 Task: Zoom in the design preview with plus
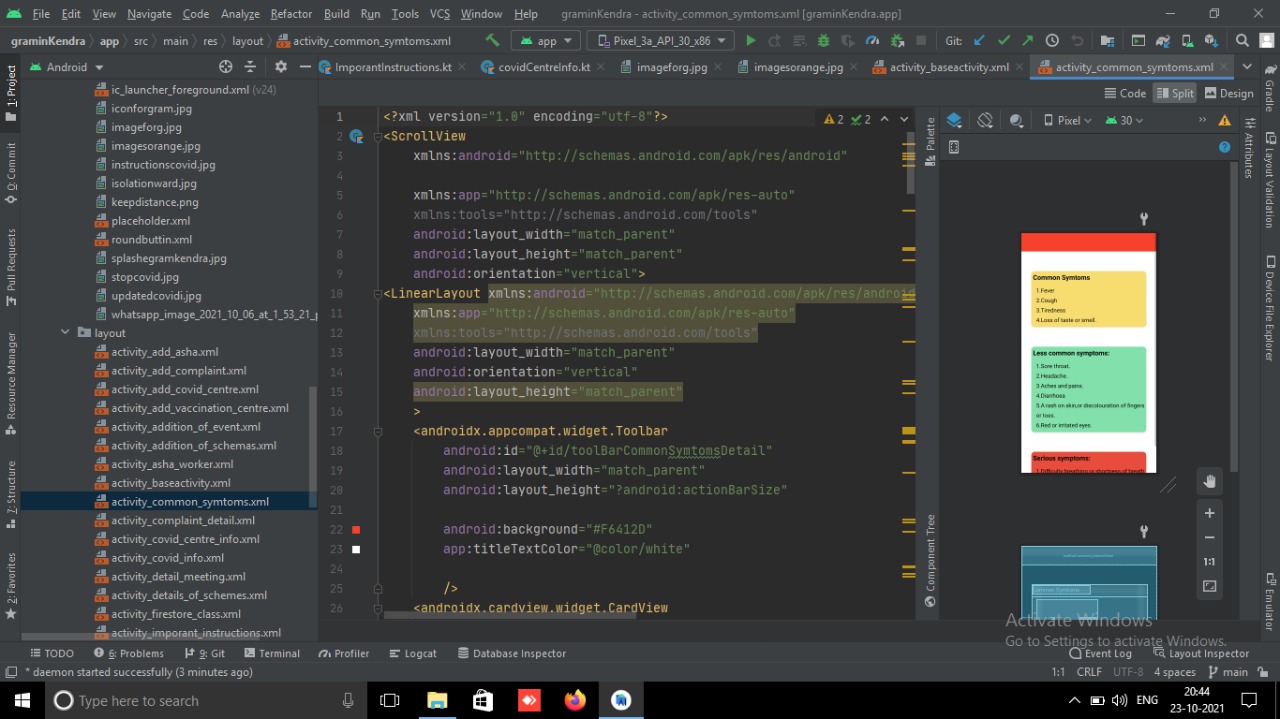tap(1209, 513)
